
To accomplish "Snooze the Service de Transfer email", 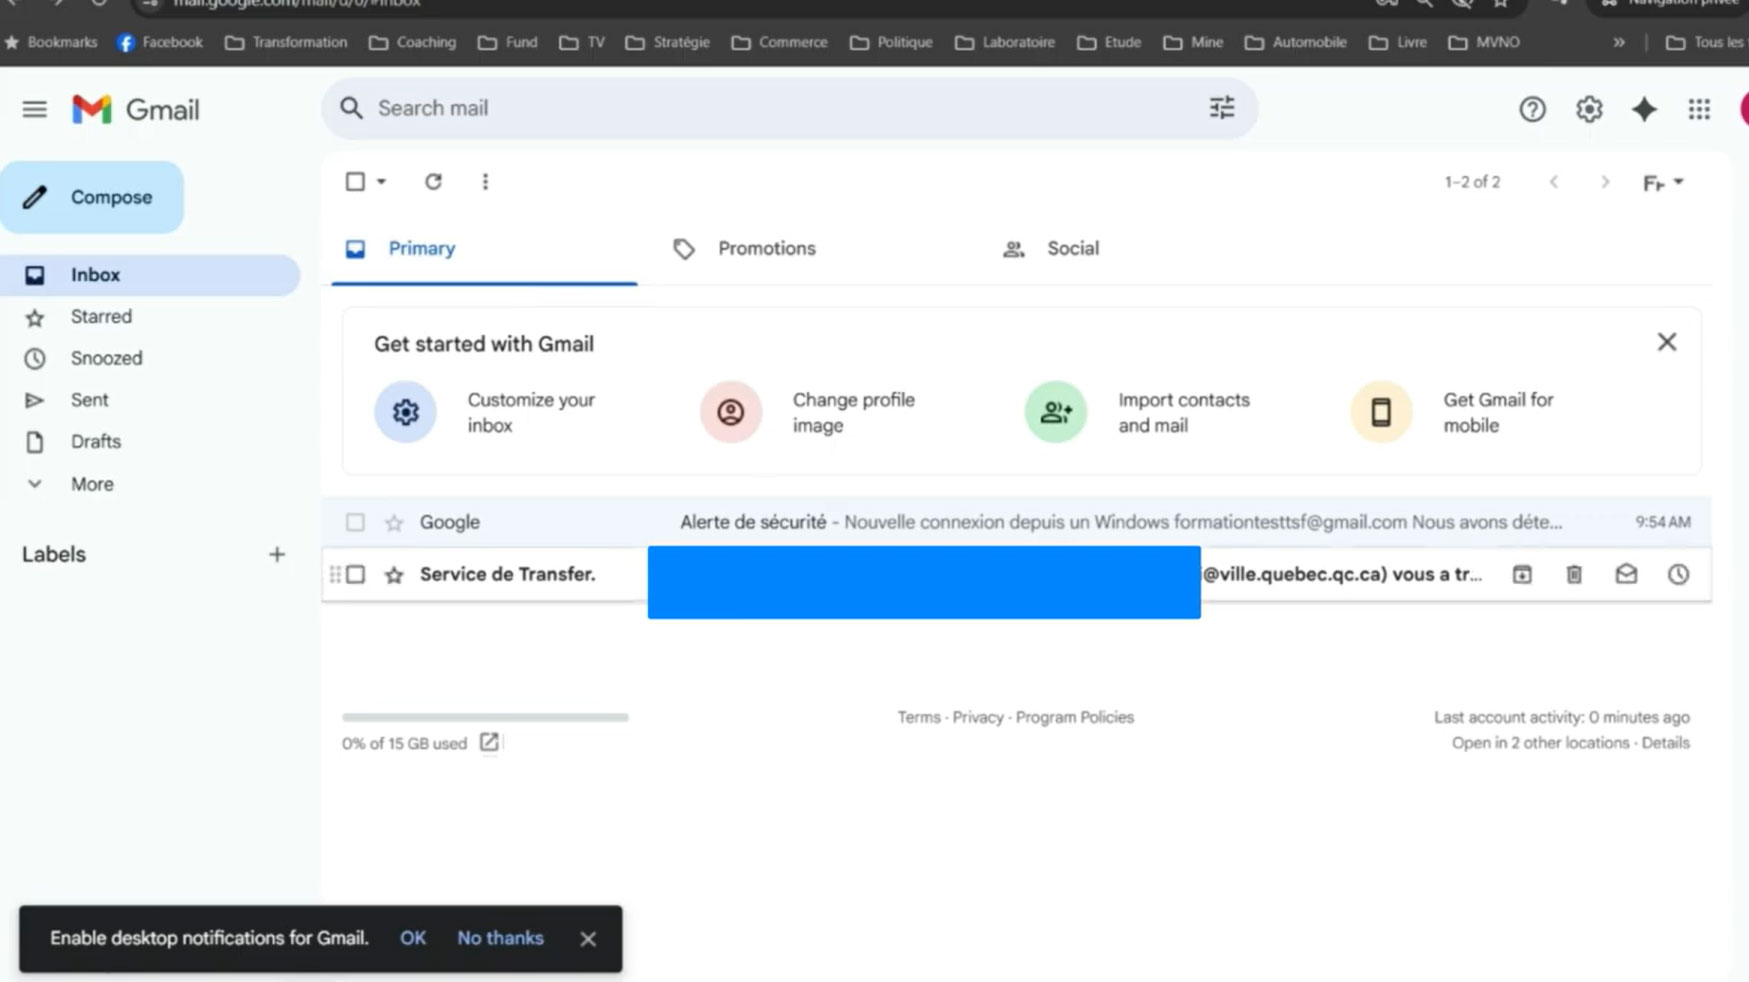I will point(1677,574).
